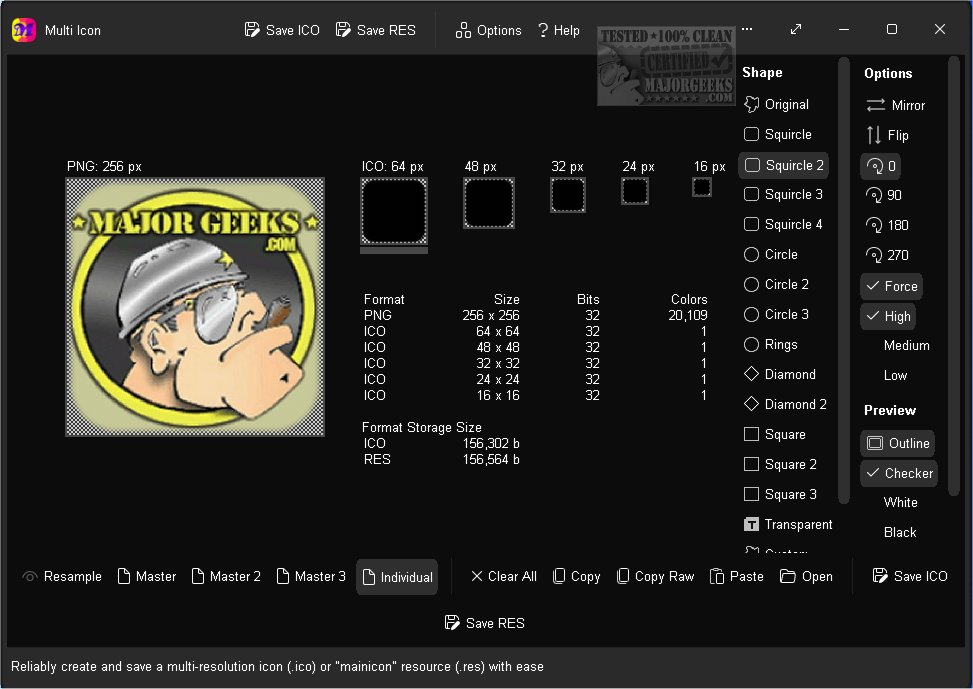Click the bottom Save RES button
The image size is (973, 689).
point(485,623)
